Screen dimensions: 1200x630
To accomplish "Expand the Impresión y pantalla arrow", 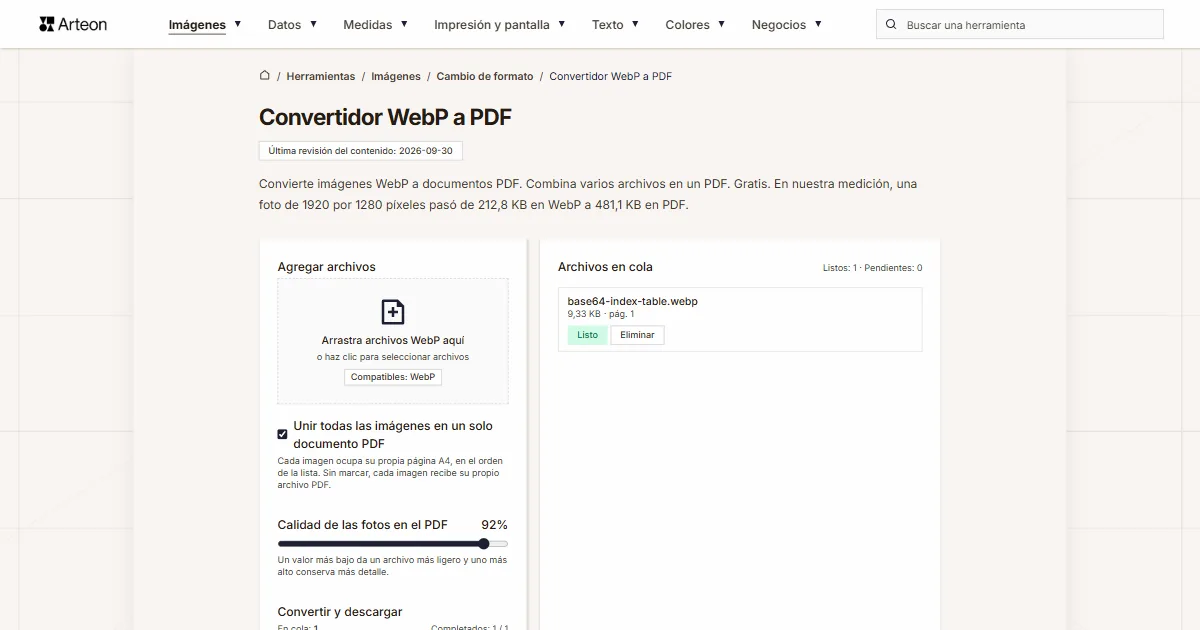I will click(x=562, y=23).
